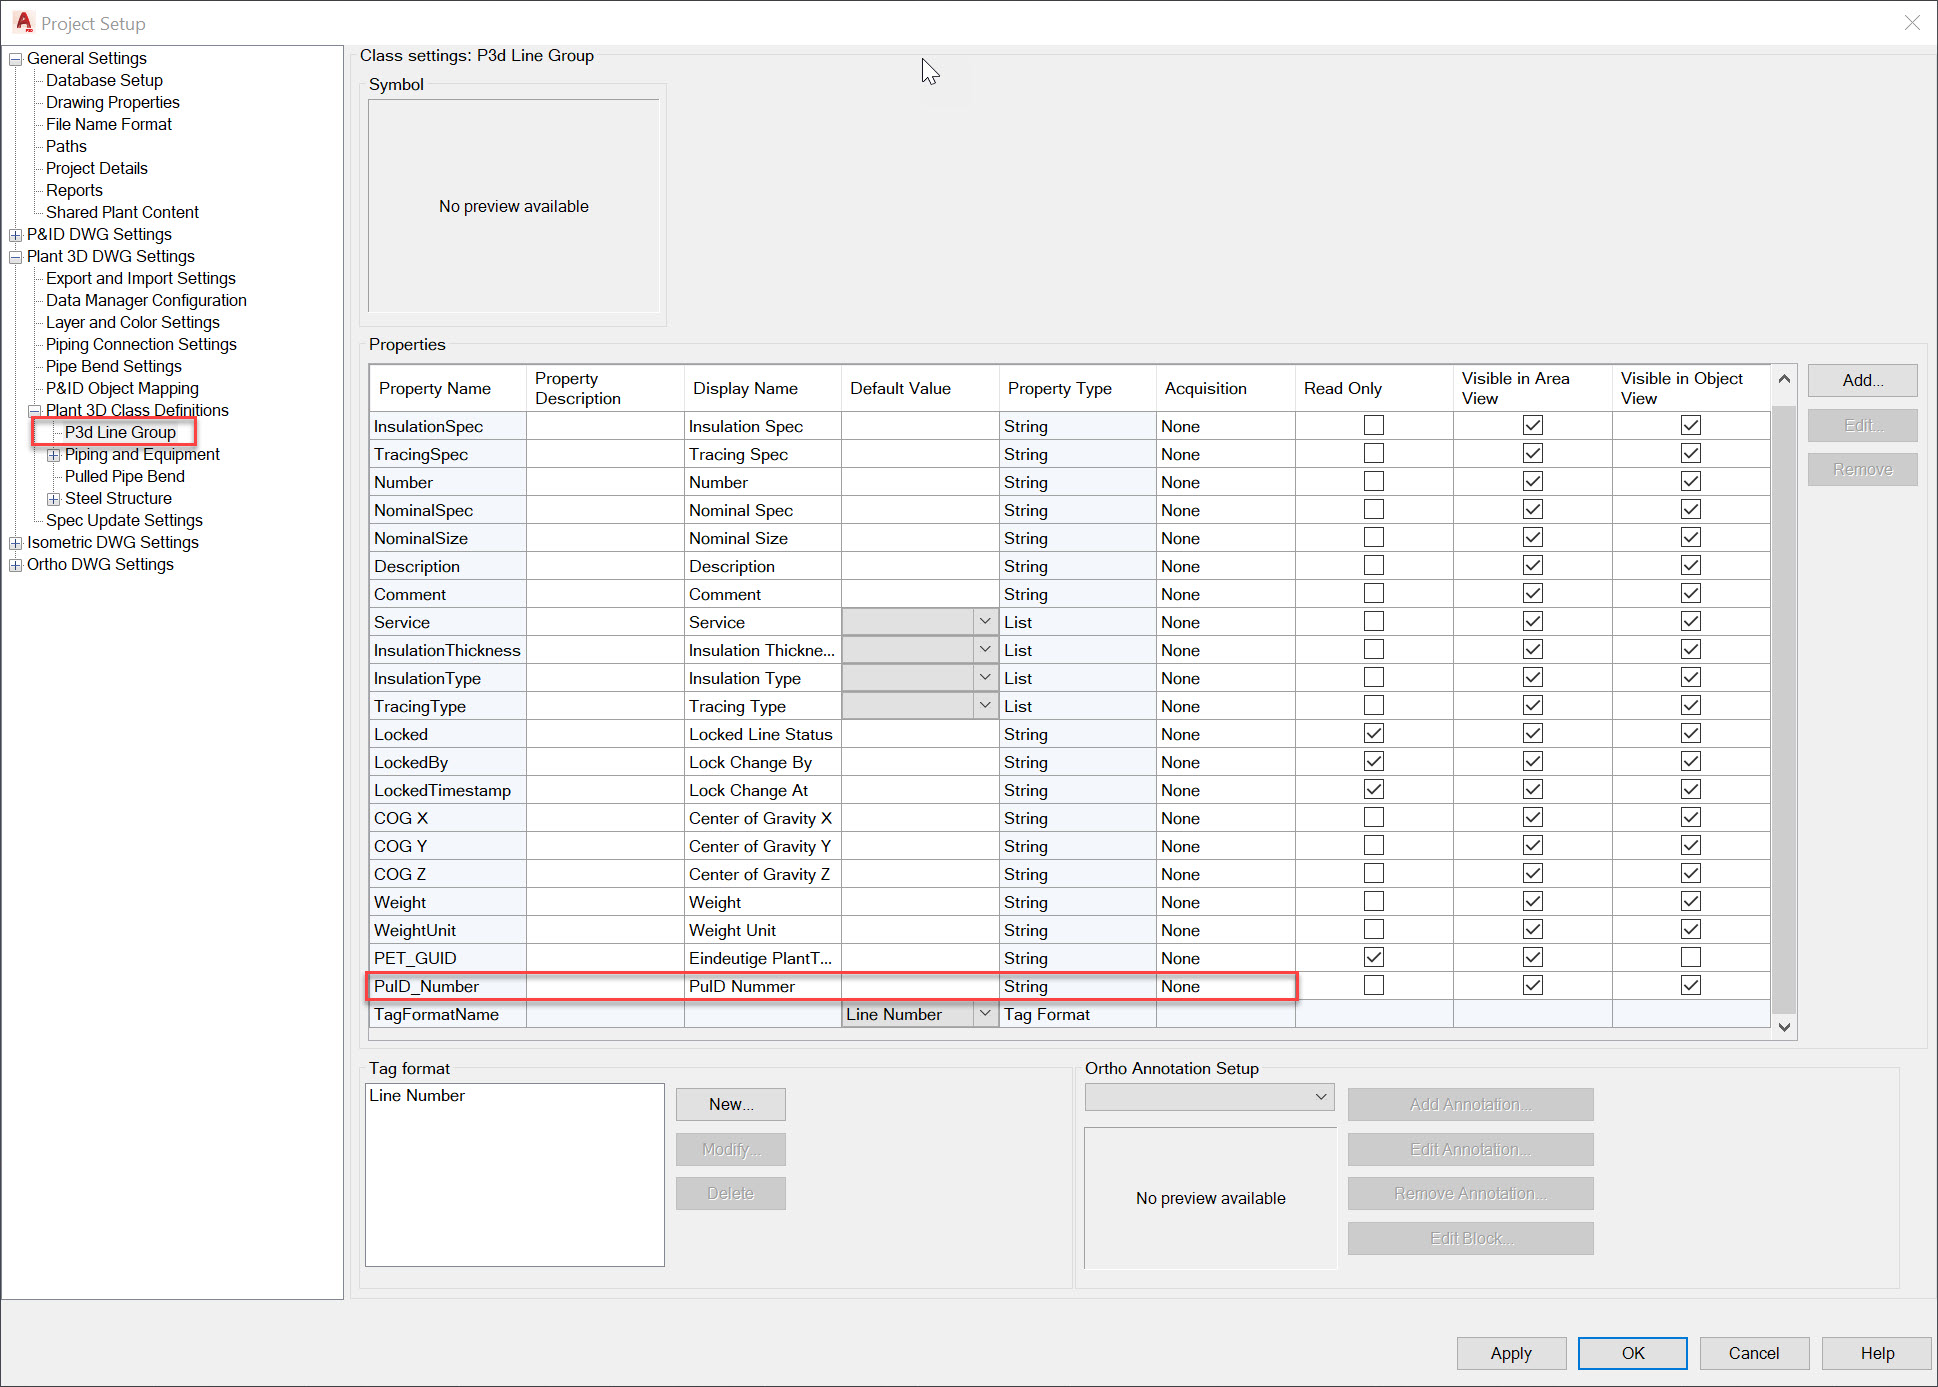Click the down arrow on the properties scrollbar

tap(1784, 1027)
